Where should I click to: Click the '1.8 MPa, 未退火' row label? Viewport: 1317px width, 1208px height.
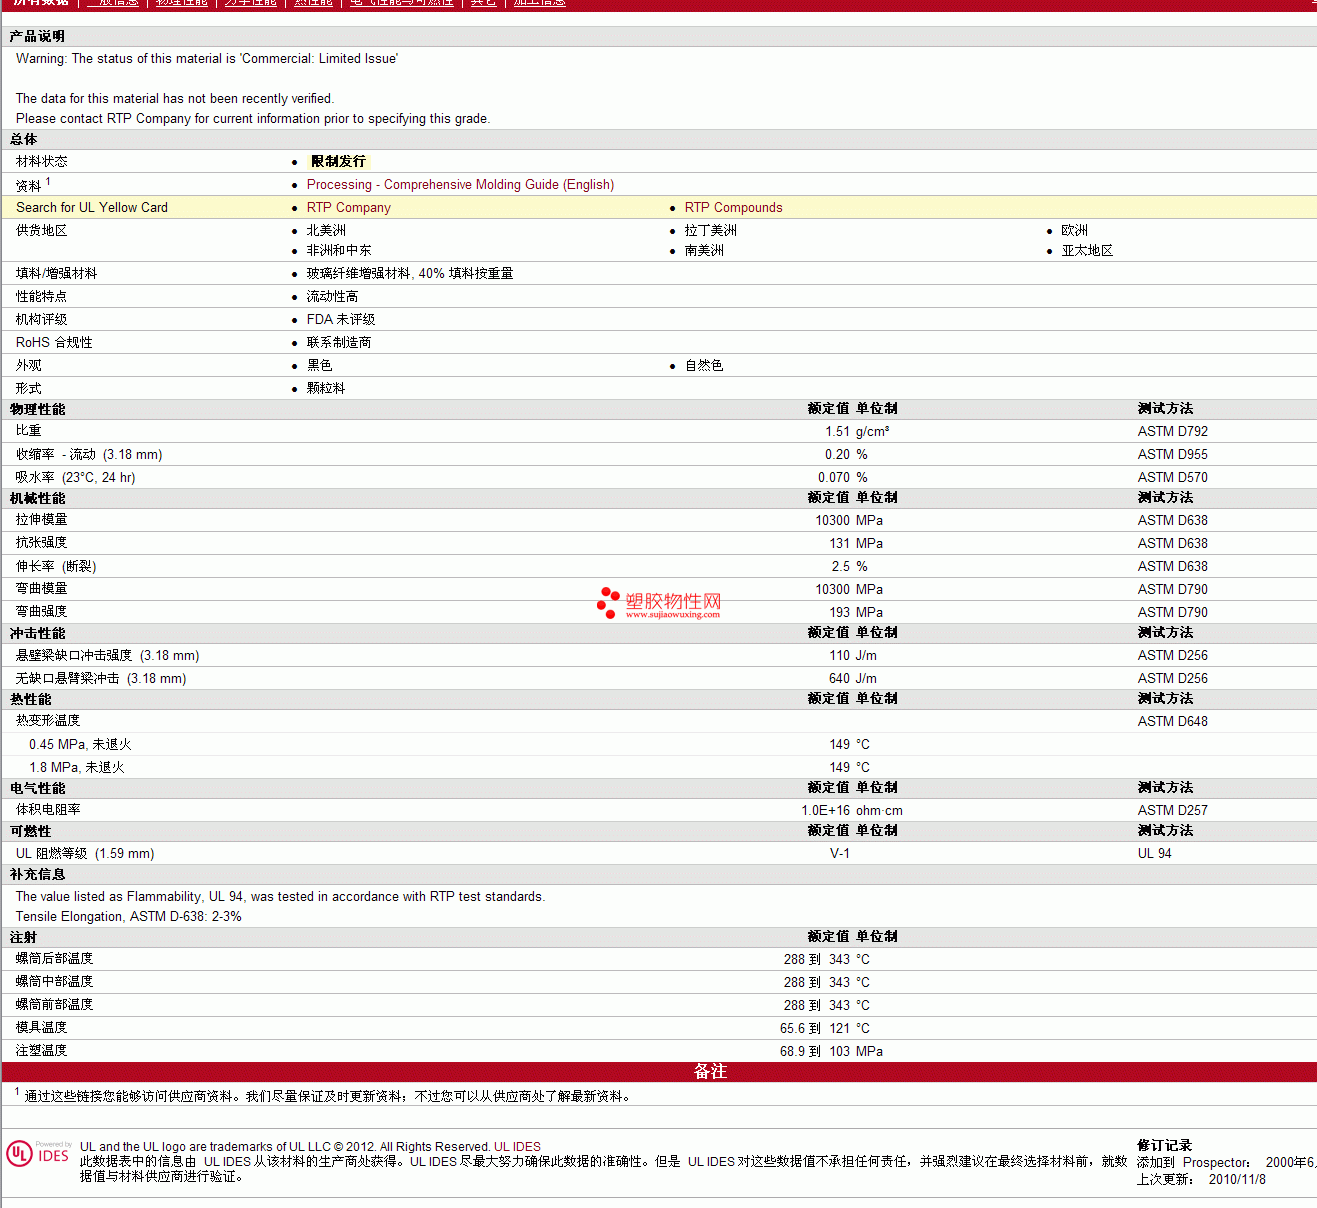77,767
